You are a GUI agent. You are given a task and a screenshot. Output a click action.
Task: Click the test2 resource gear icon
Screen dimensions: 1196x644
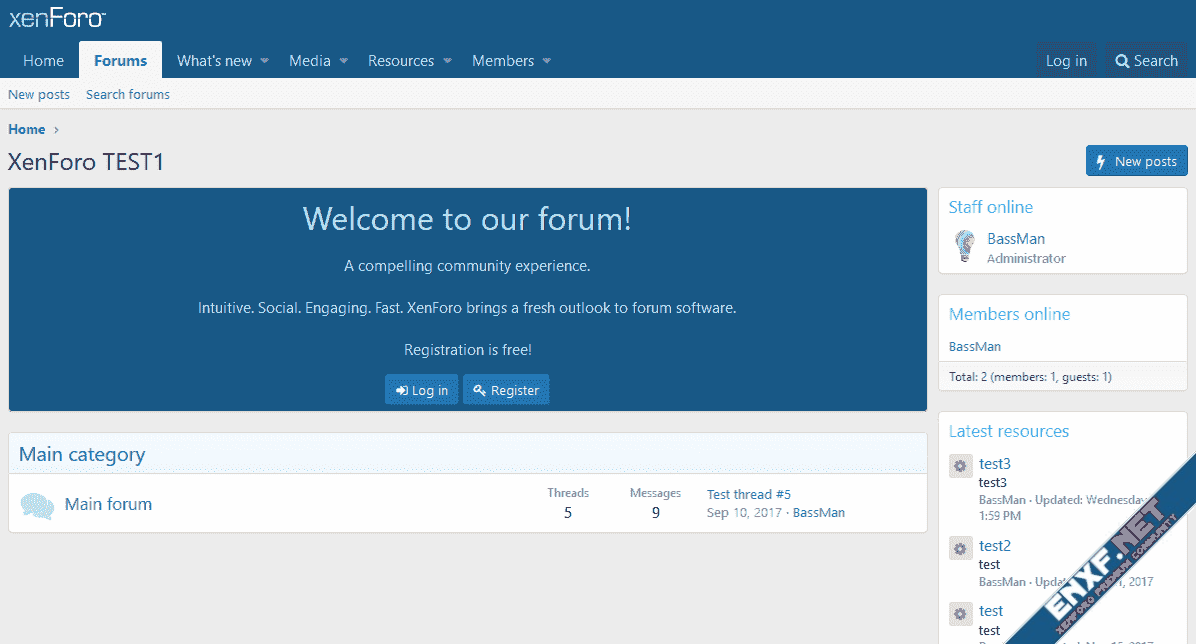pos(960,548)
